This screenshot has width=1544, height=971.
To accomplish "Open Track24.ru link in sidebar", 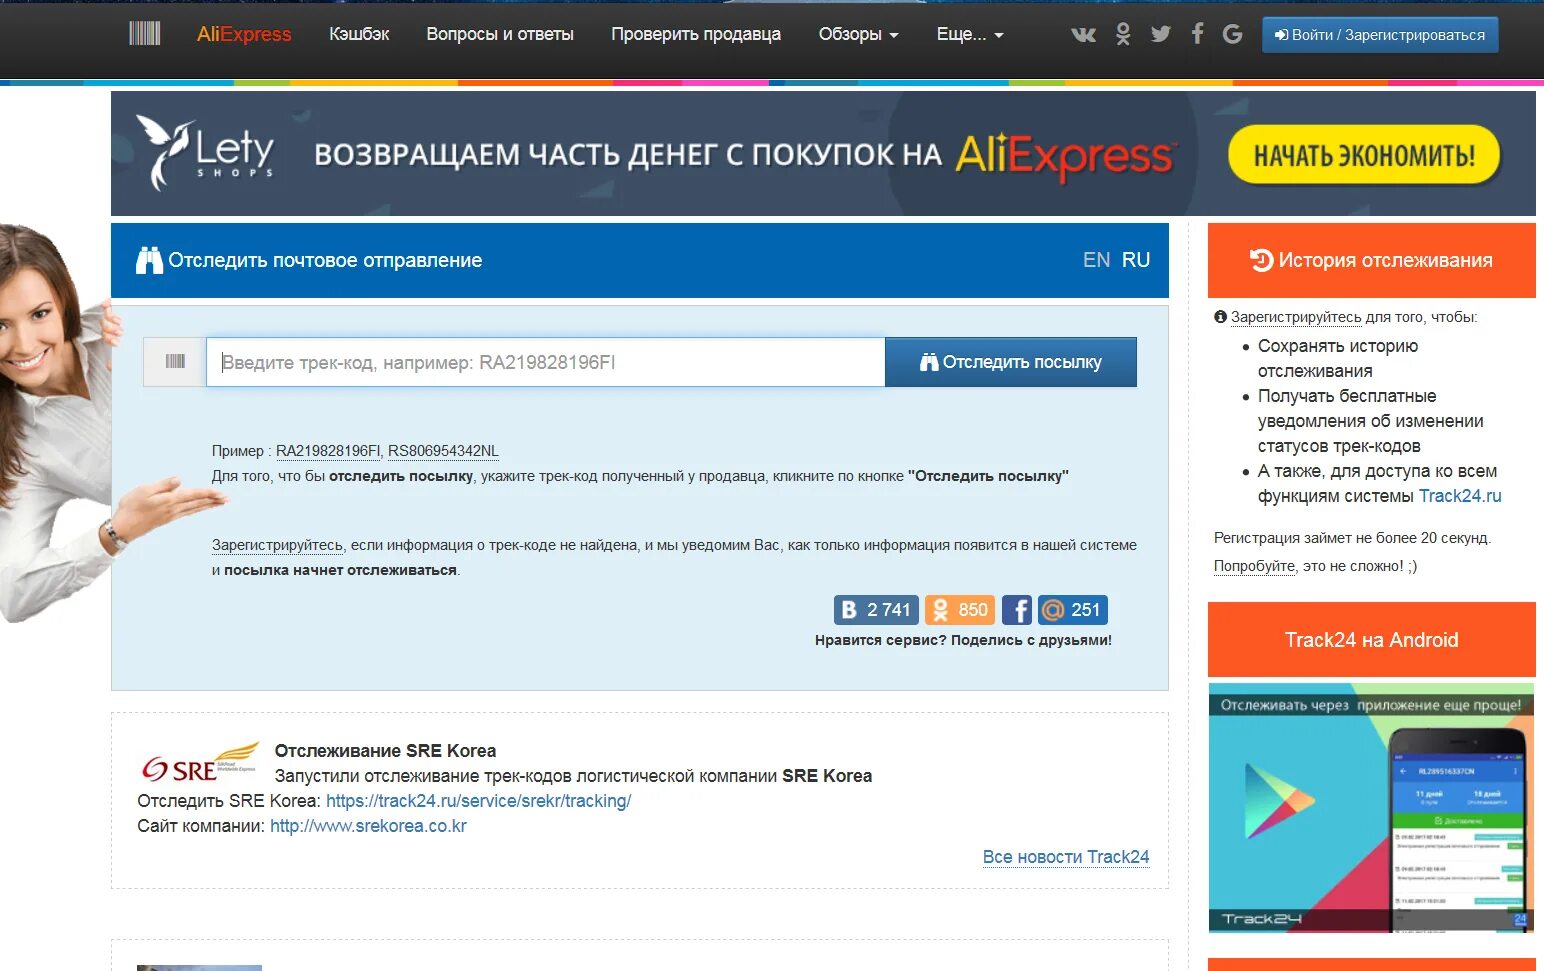I will (1460, 496).
